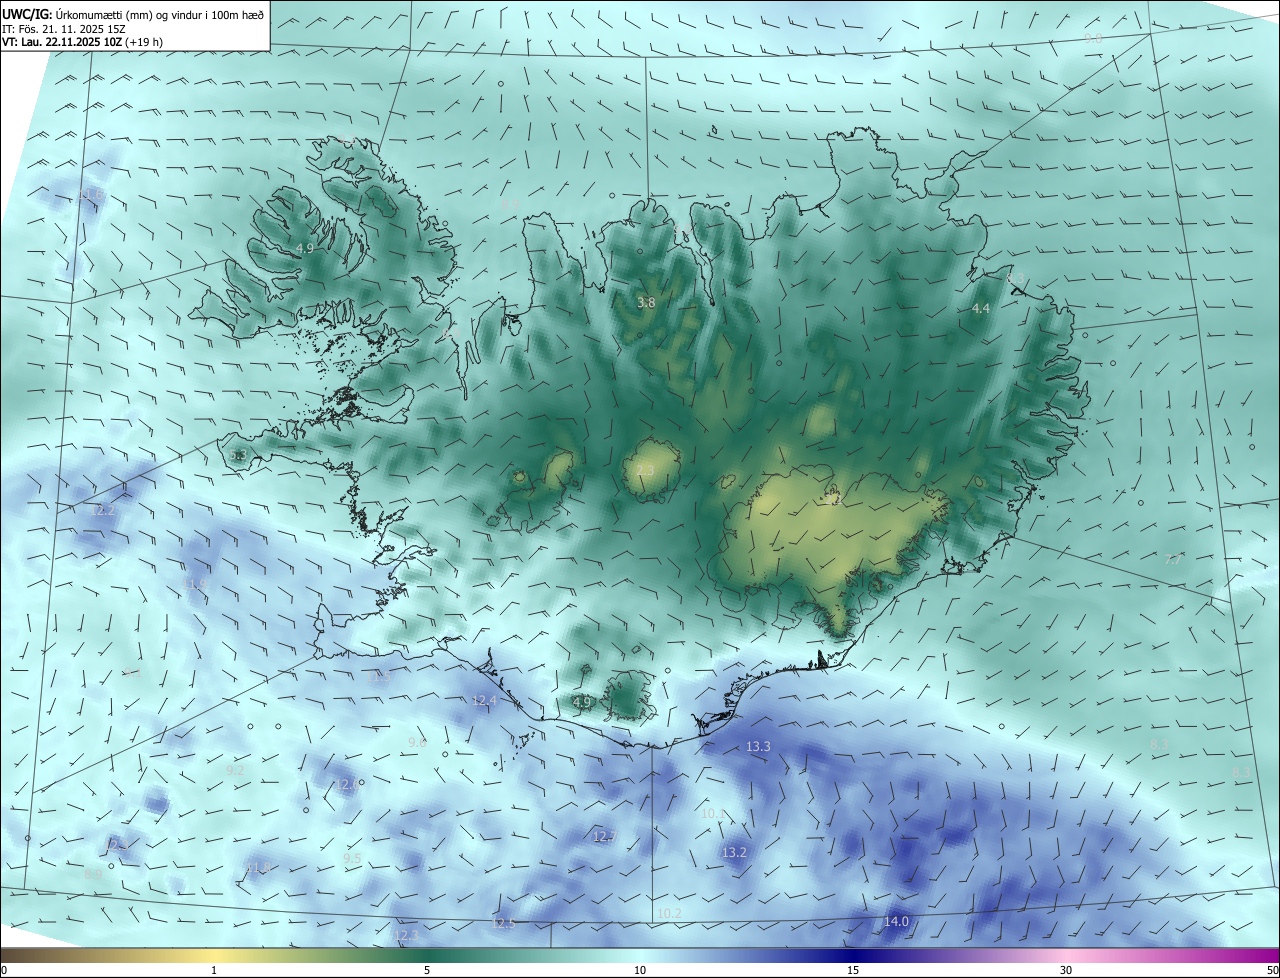Click the 15 tick on the colour scale
This screenshot has width=1280, height=978.
point(853,970)
